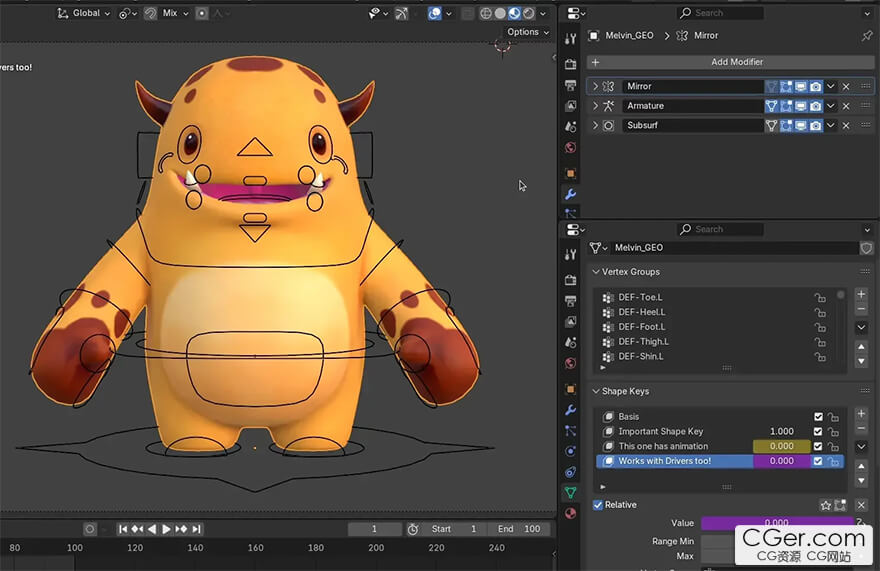Open Global transform orientation dropdown
Image resolution: width=880 pixels, height=571 pixels.
[84, 13]
